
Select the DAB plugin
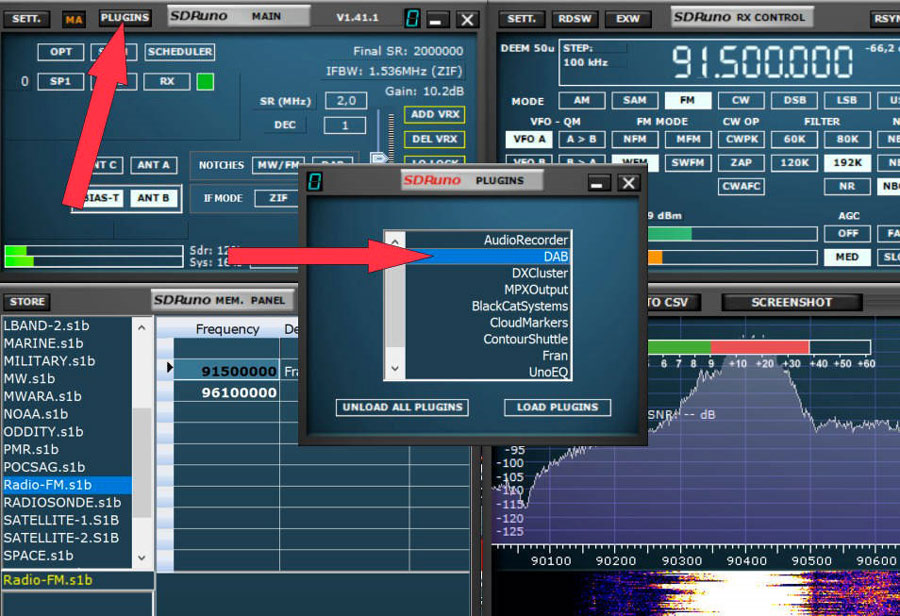pos(488,257)
